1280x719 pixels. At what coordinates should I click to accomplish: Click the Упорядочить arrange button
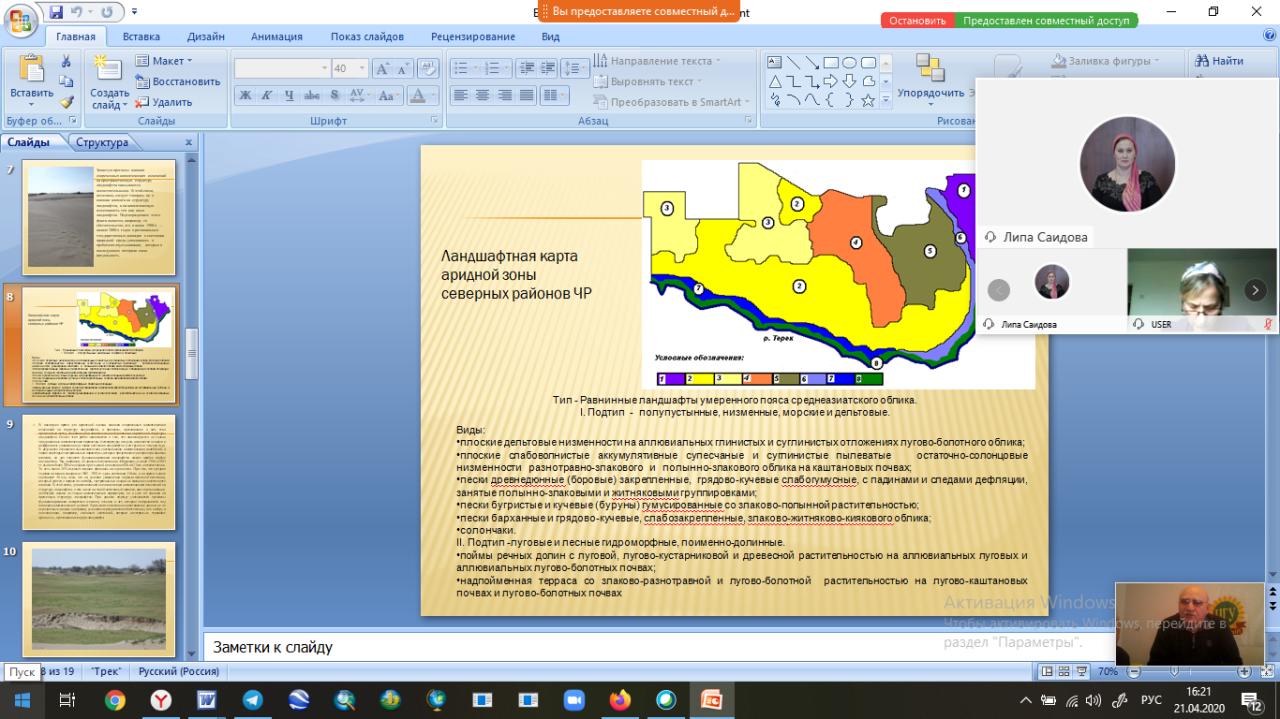coord(930,78)
